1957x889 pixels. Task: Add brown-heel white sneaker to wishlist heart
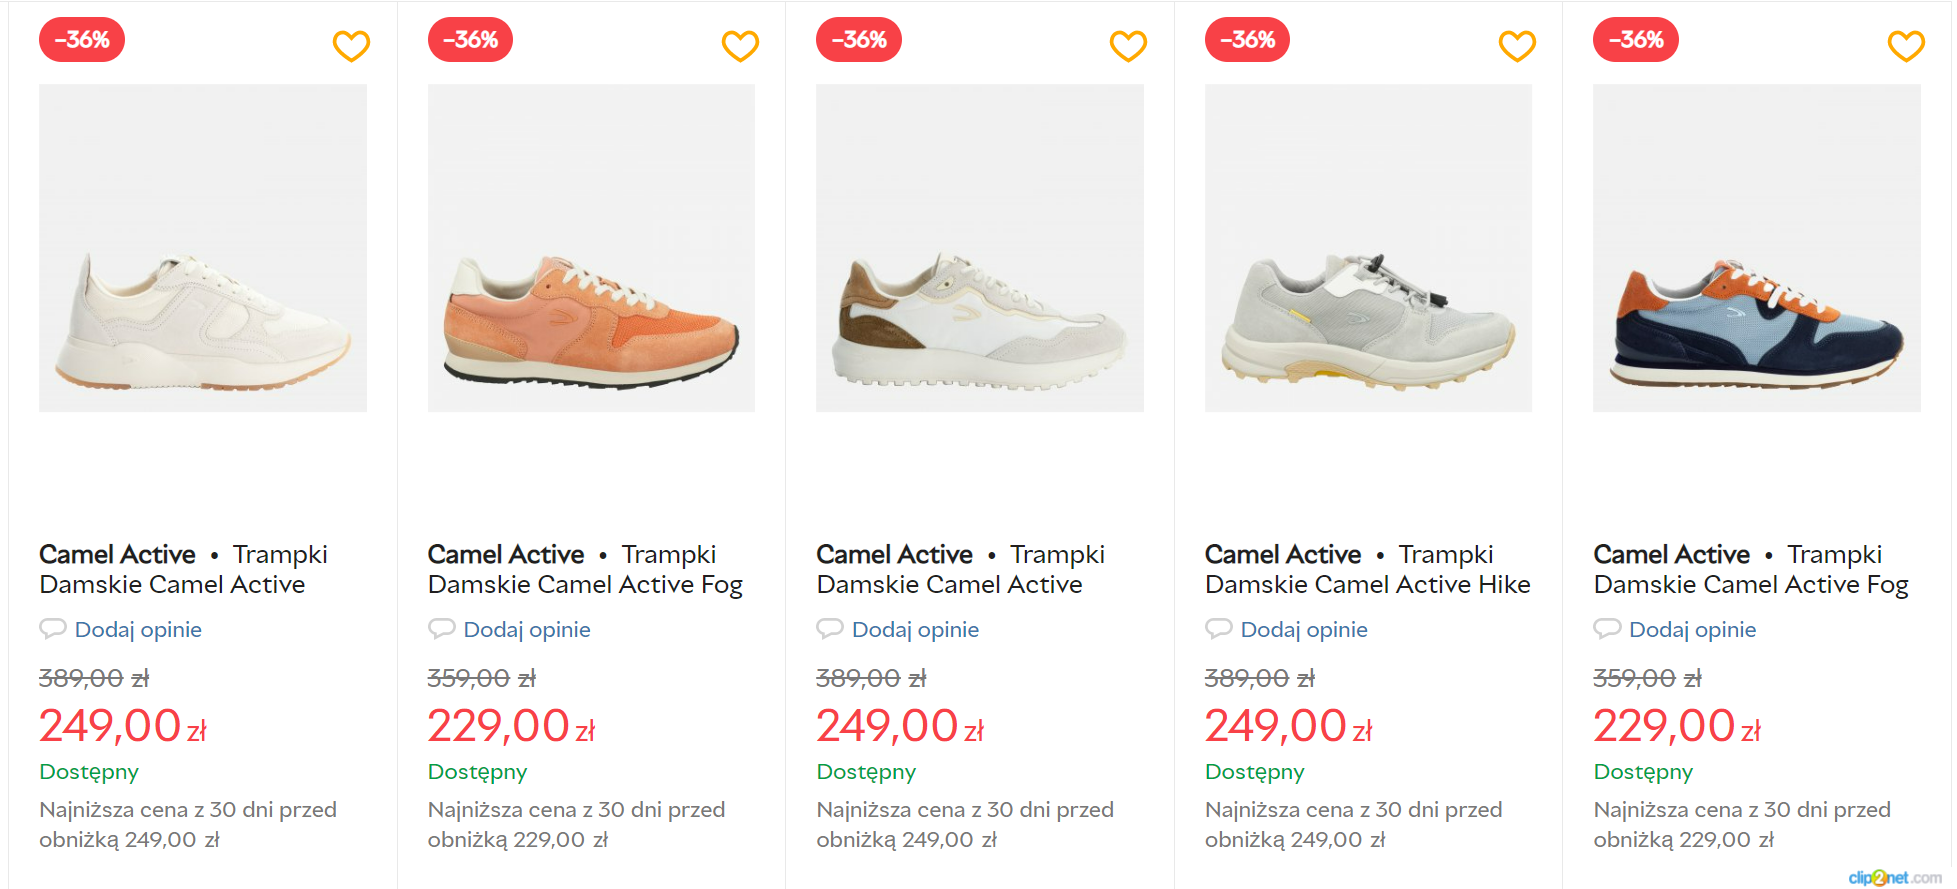point(1128,46)
